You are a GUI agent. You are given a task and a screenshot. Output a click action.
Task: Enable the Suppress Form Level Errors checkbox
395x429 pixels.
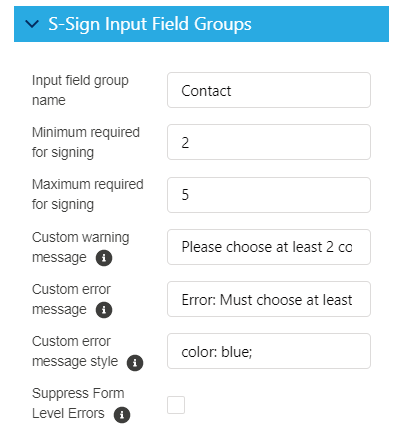[176, 405]
